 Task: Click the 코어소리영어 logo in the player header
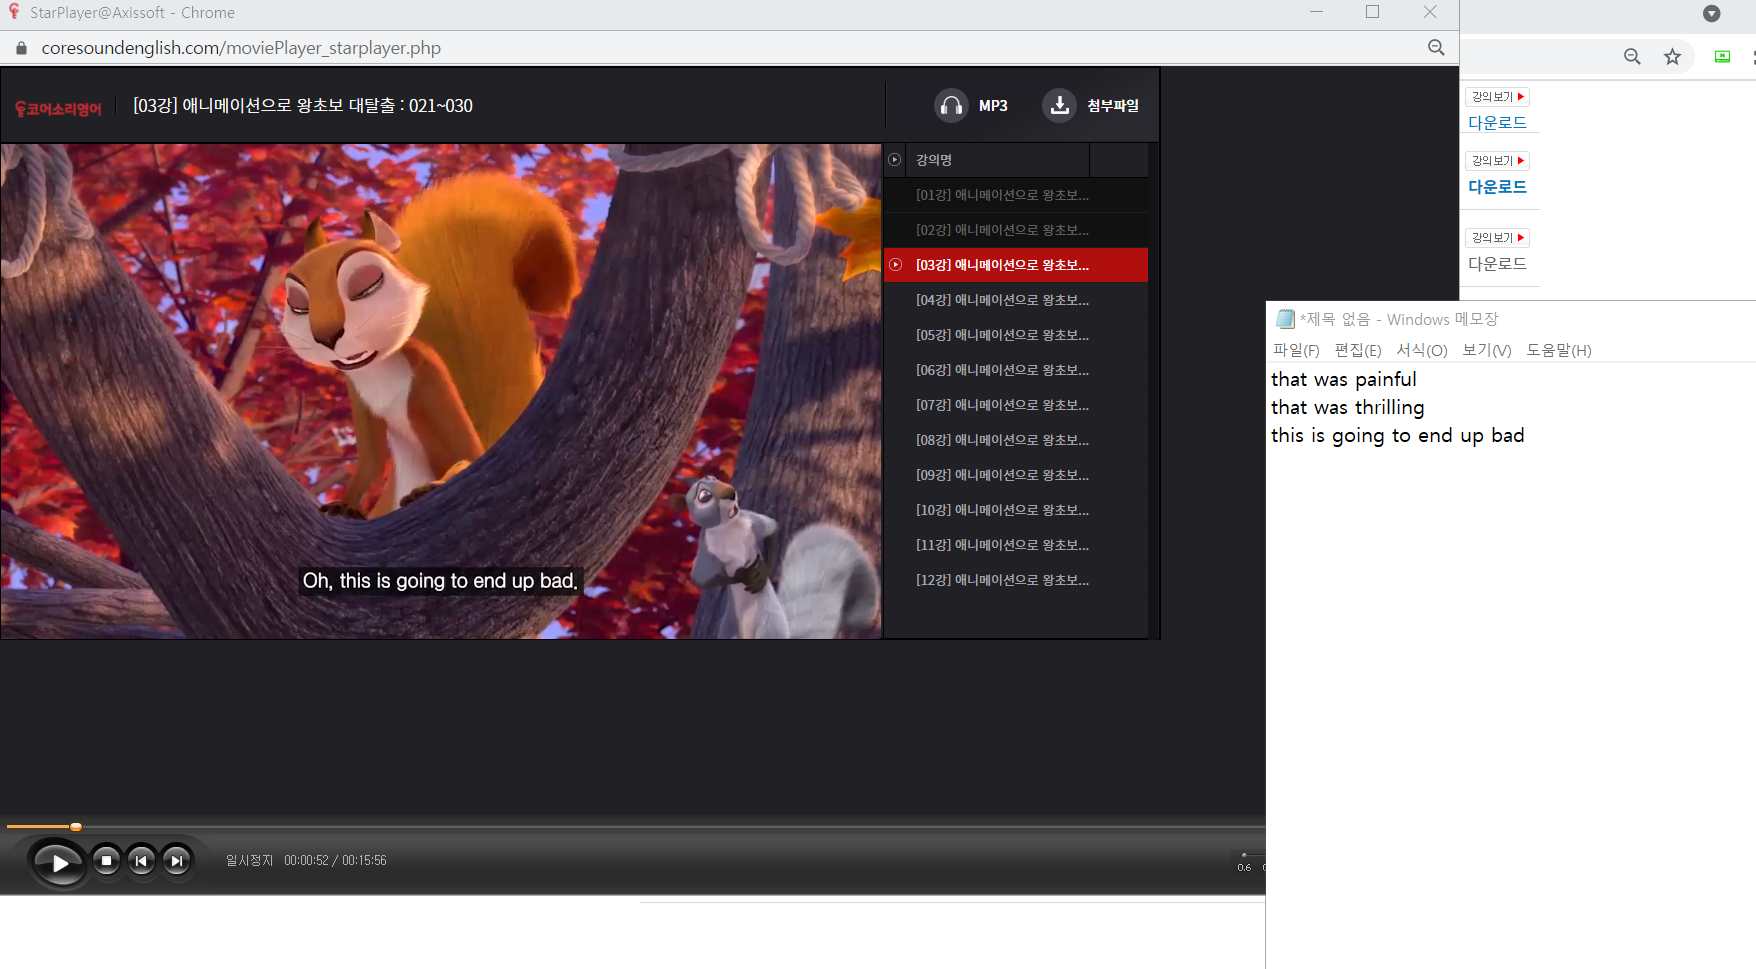[58, 108]
